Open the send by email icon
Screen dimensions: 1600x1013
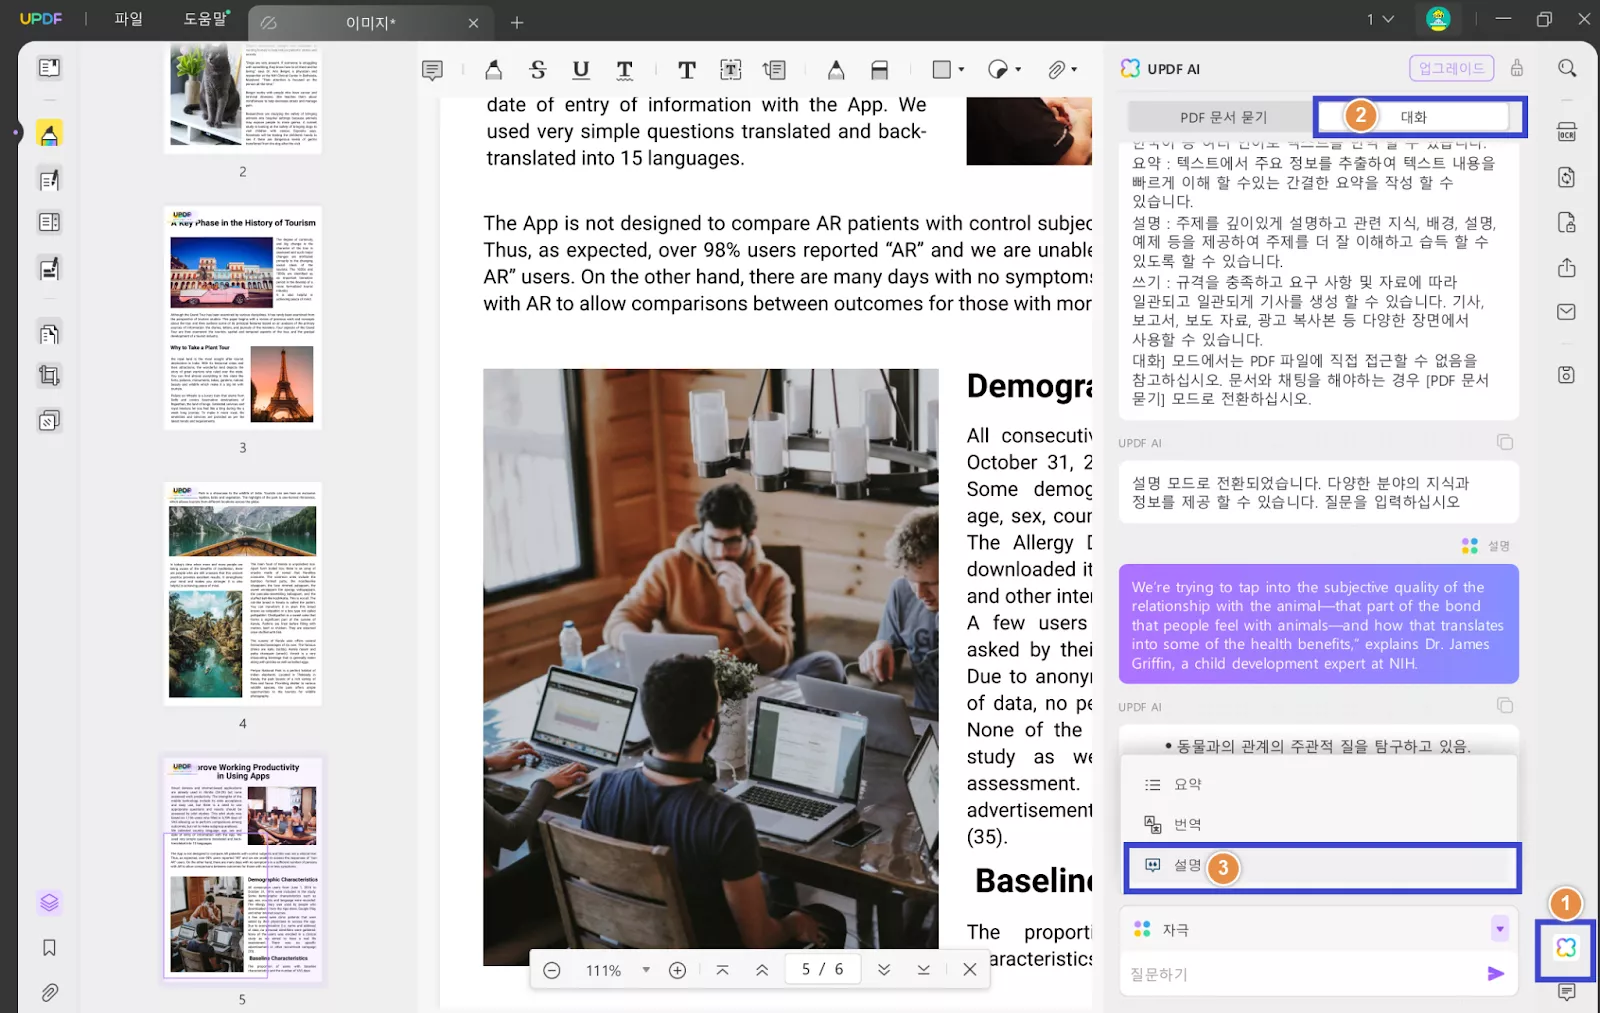coord(1567,312)
